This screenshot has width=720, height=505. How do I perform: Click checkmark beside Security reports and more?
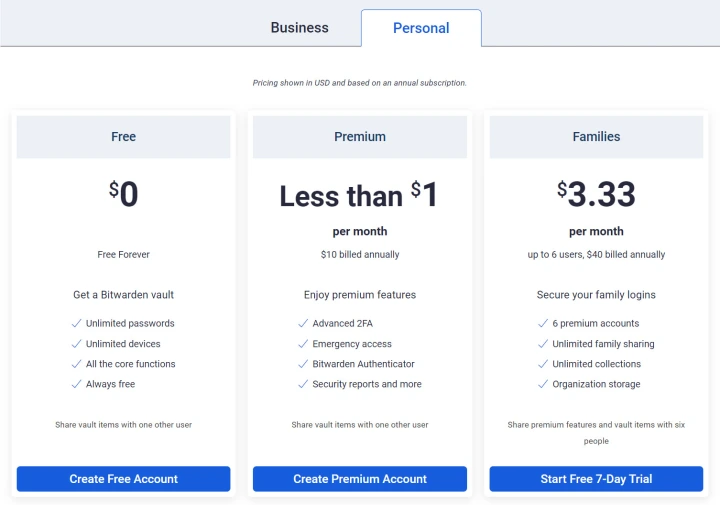coord(303,384)
